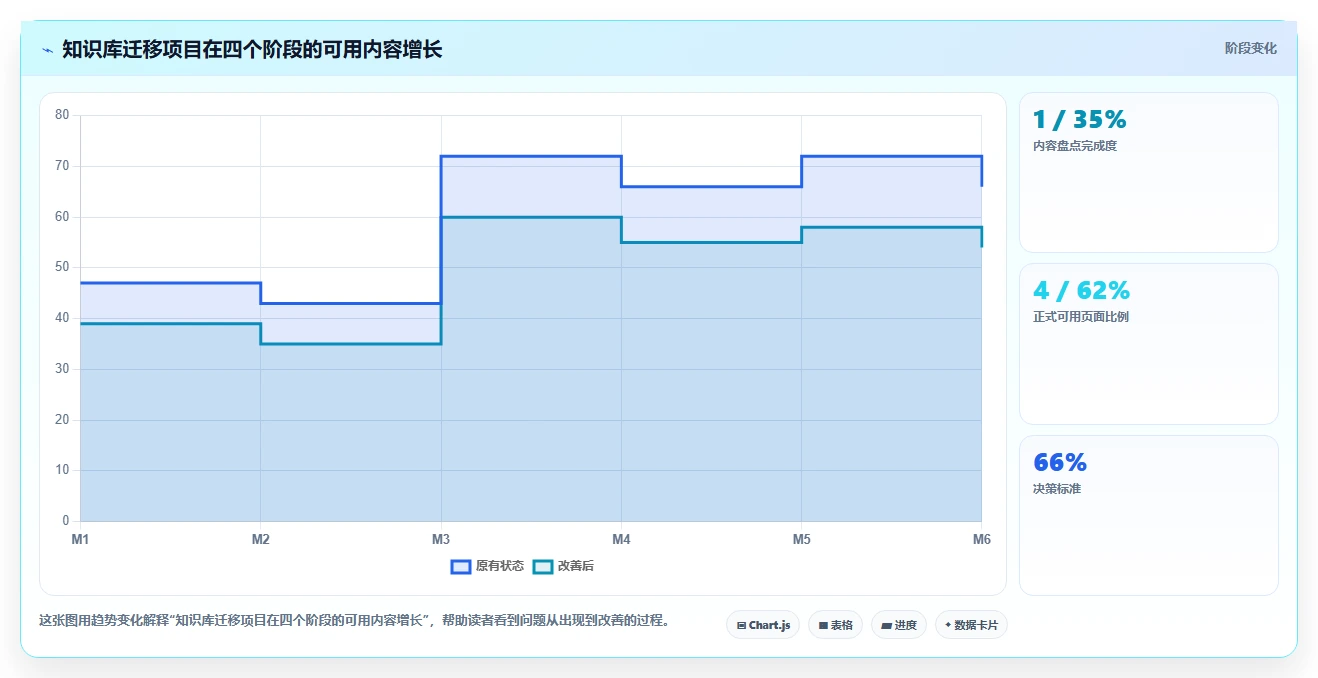The height and width of the screenshot is (678, 1318).
Task: Toggle the 改善后 legend swatch
Action: (x=543, y=566)
